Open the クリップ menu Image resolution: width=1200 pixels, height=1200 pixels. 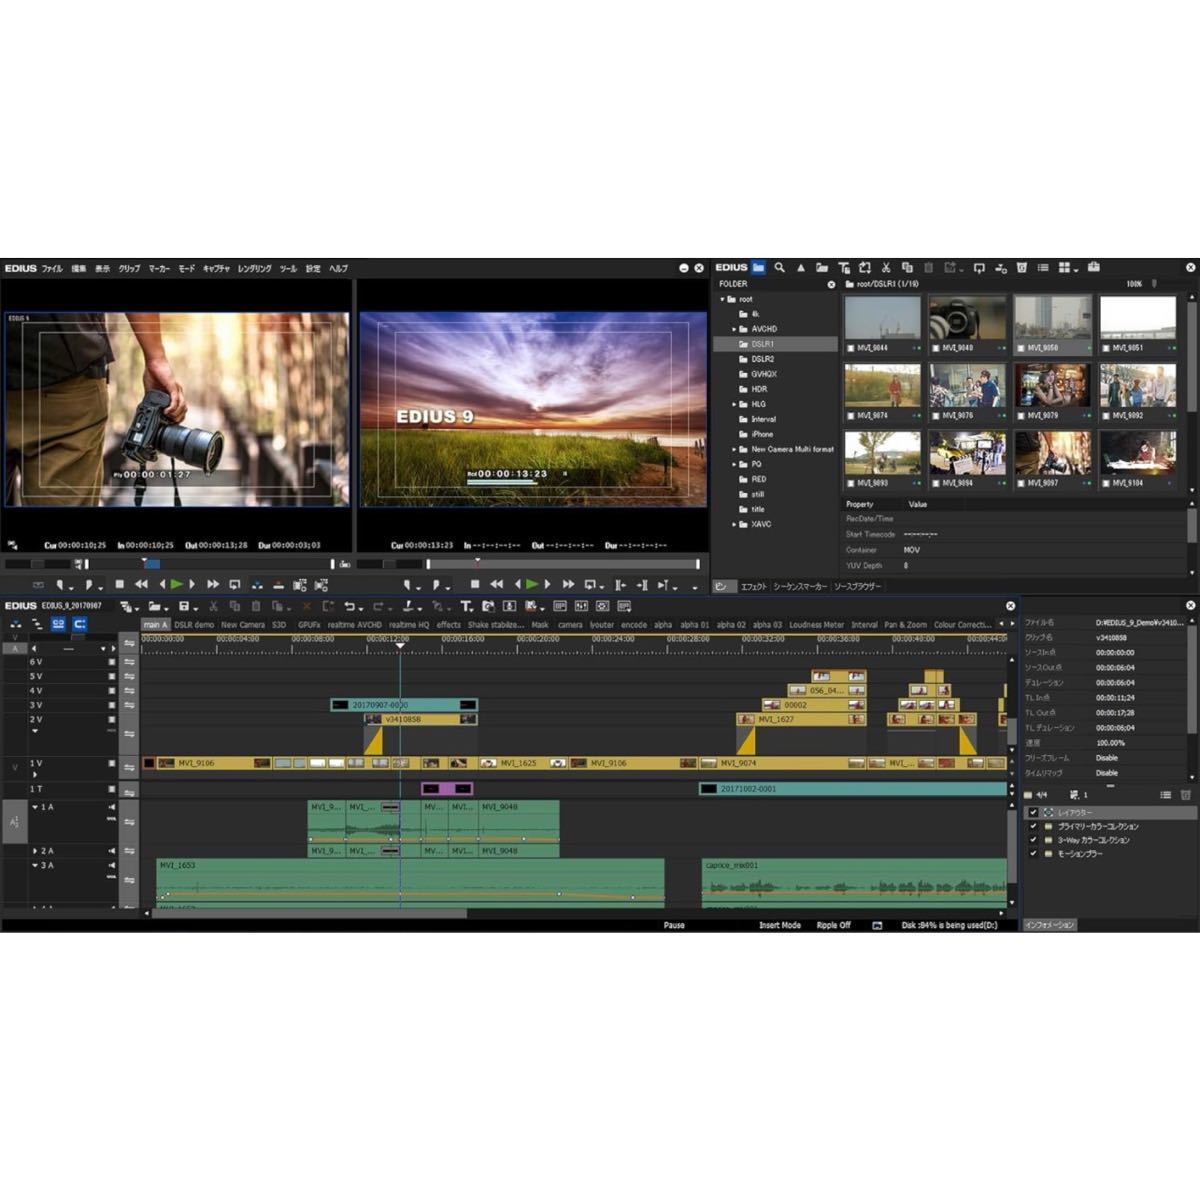[129, 268]
